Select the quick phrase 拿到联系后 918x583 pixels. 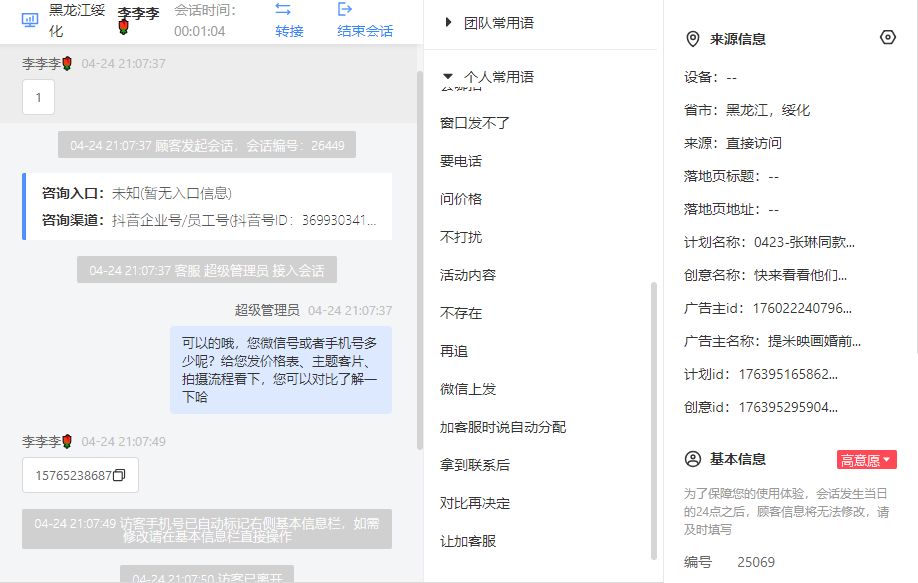pos(475,466)
